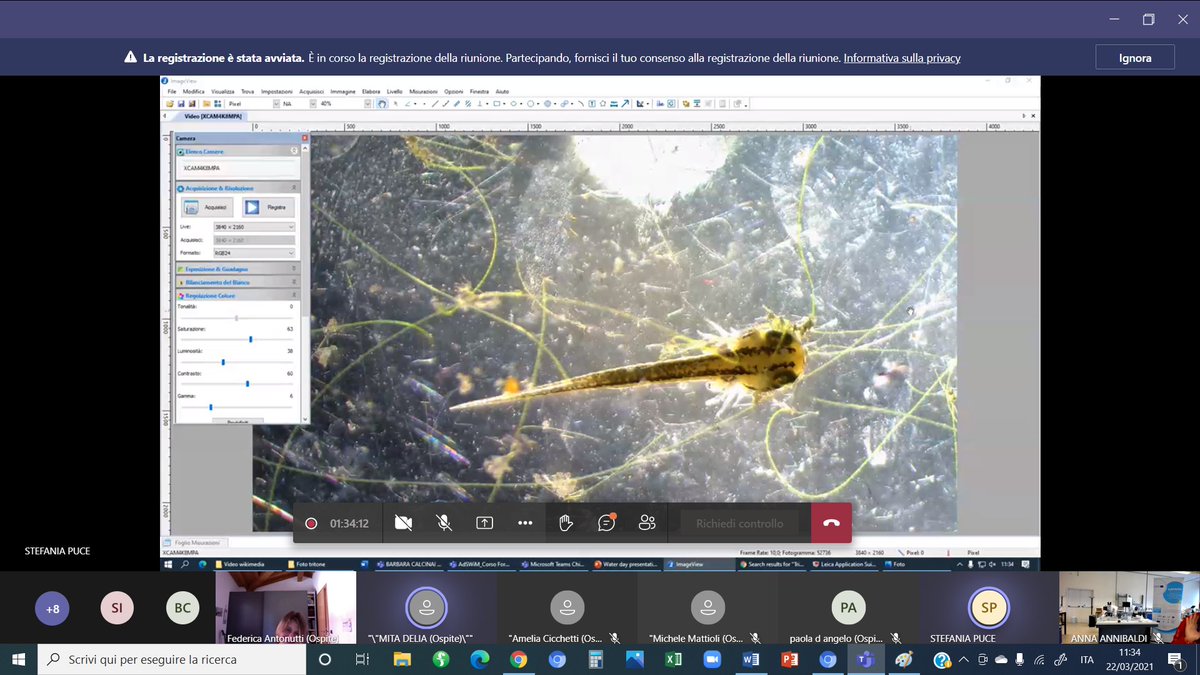Image resolution: width=1200 pixels, height=675 pixels.
Task: Open File Explorer from taskbar
Action: tap(402, 660)
